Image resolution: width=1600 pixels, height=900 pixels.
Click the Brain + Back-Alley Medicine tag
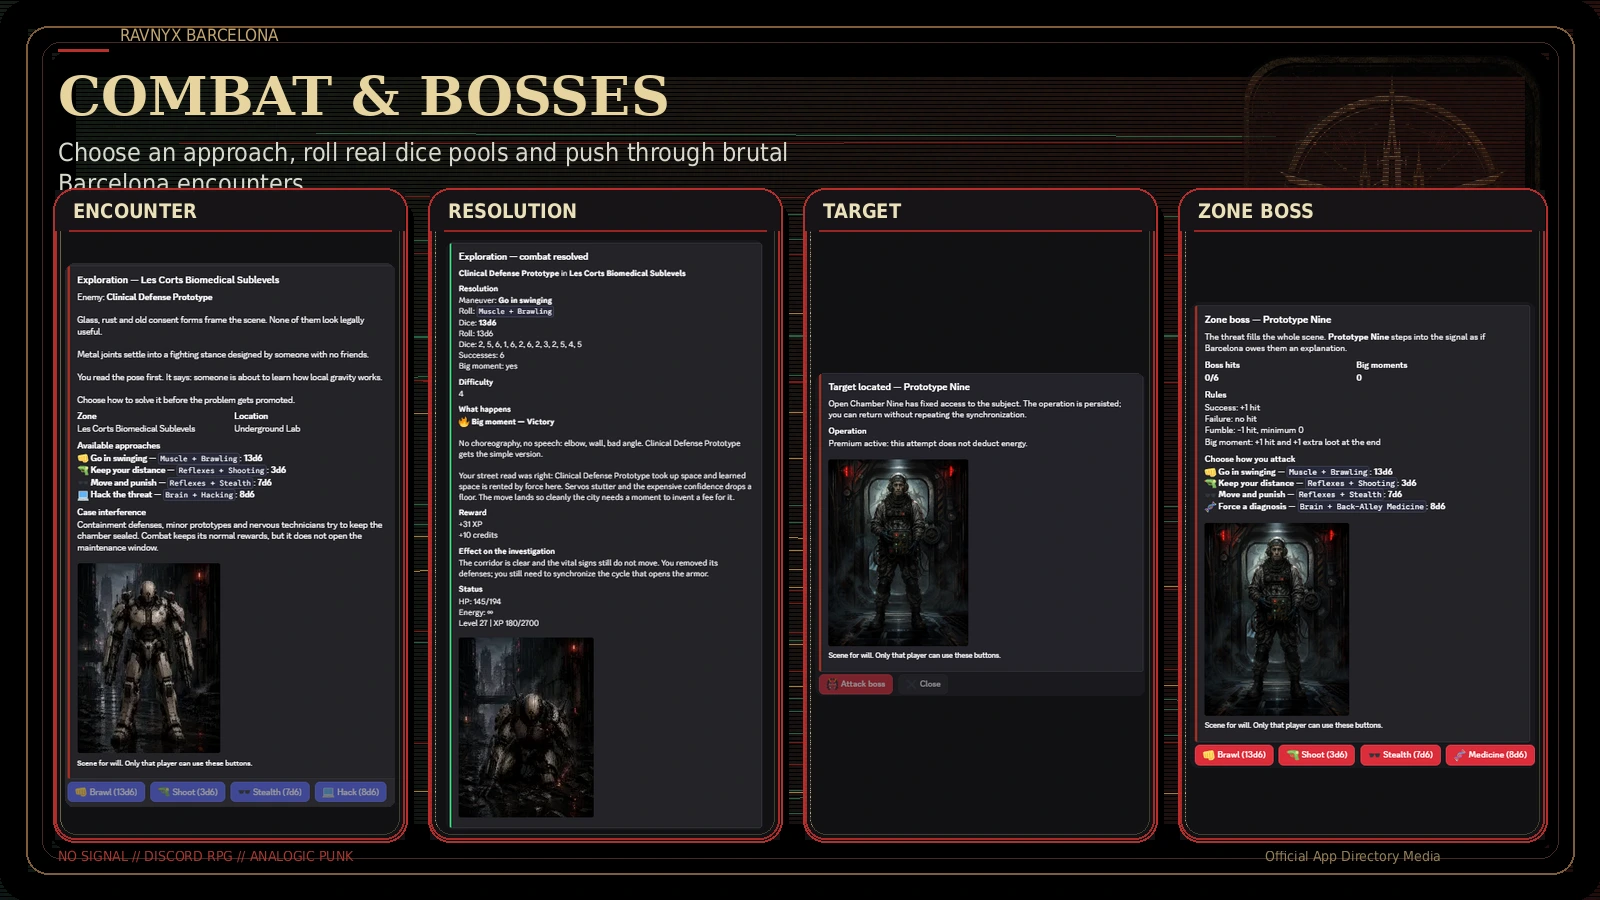(1361, 507)
